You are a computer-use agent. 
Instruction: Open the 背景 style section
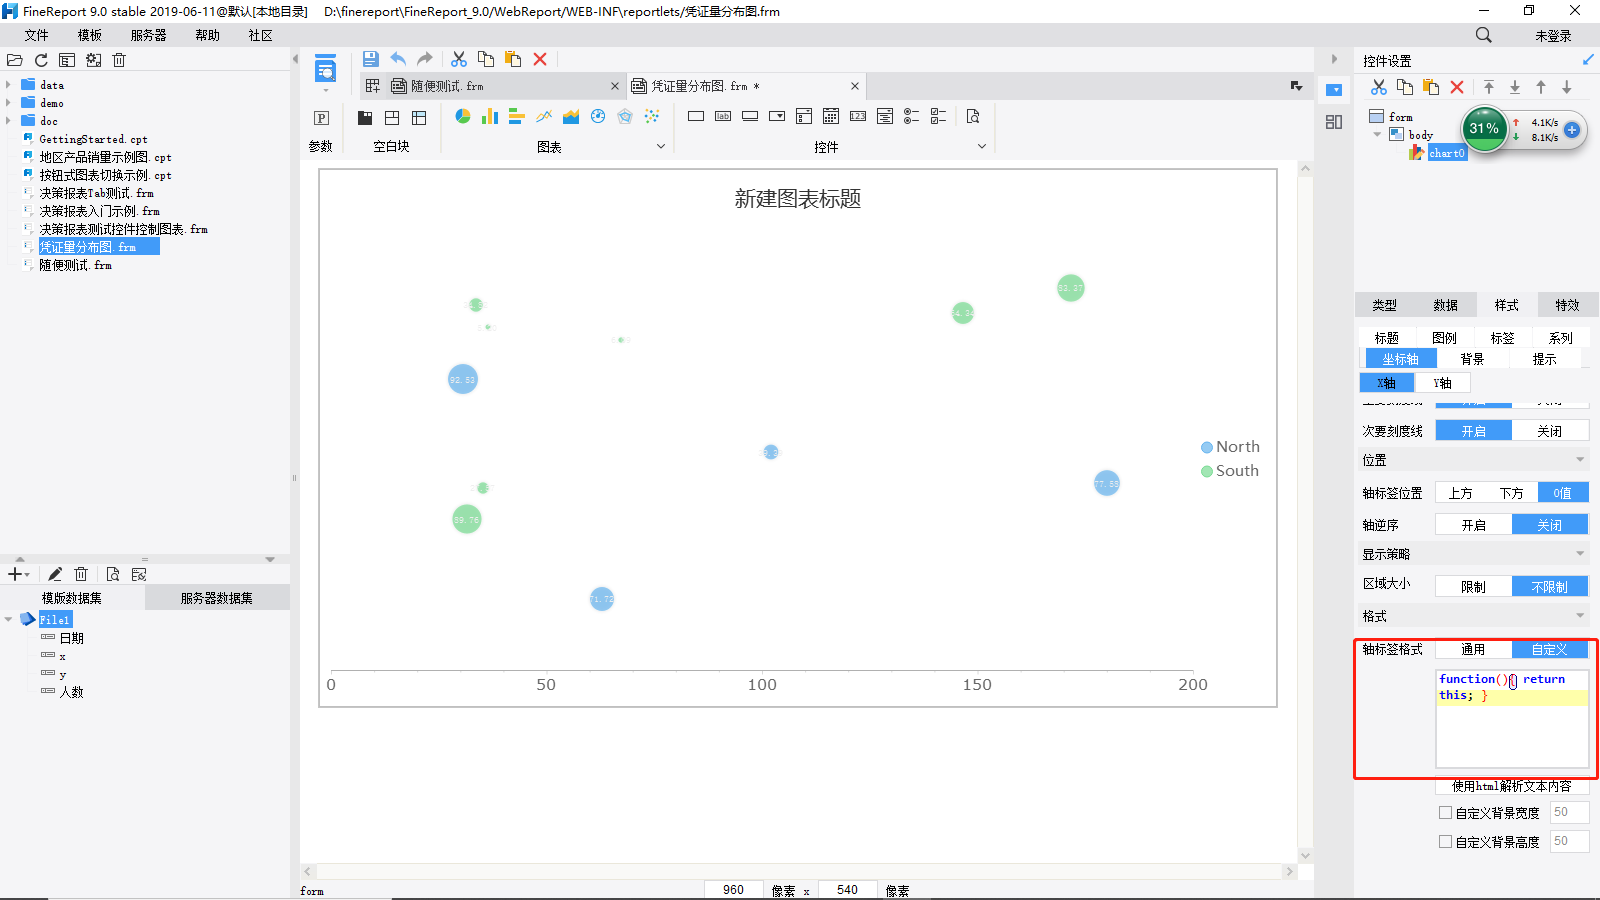[1472, 359]
